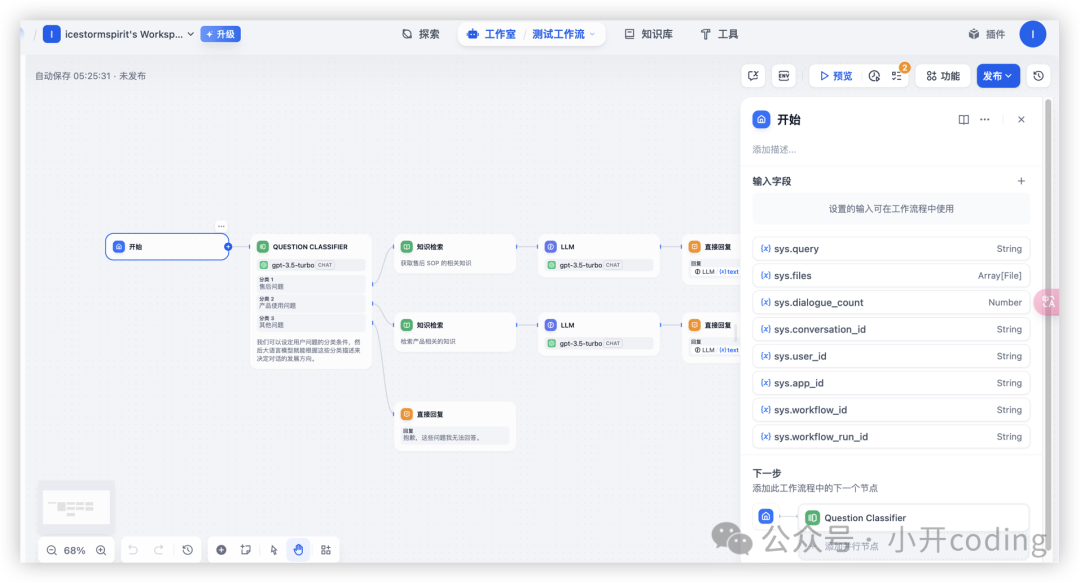Close the 开始 node panel
The image size is (1080, 583).
point(1021,119)
